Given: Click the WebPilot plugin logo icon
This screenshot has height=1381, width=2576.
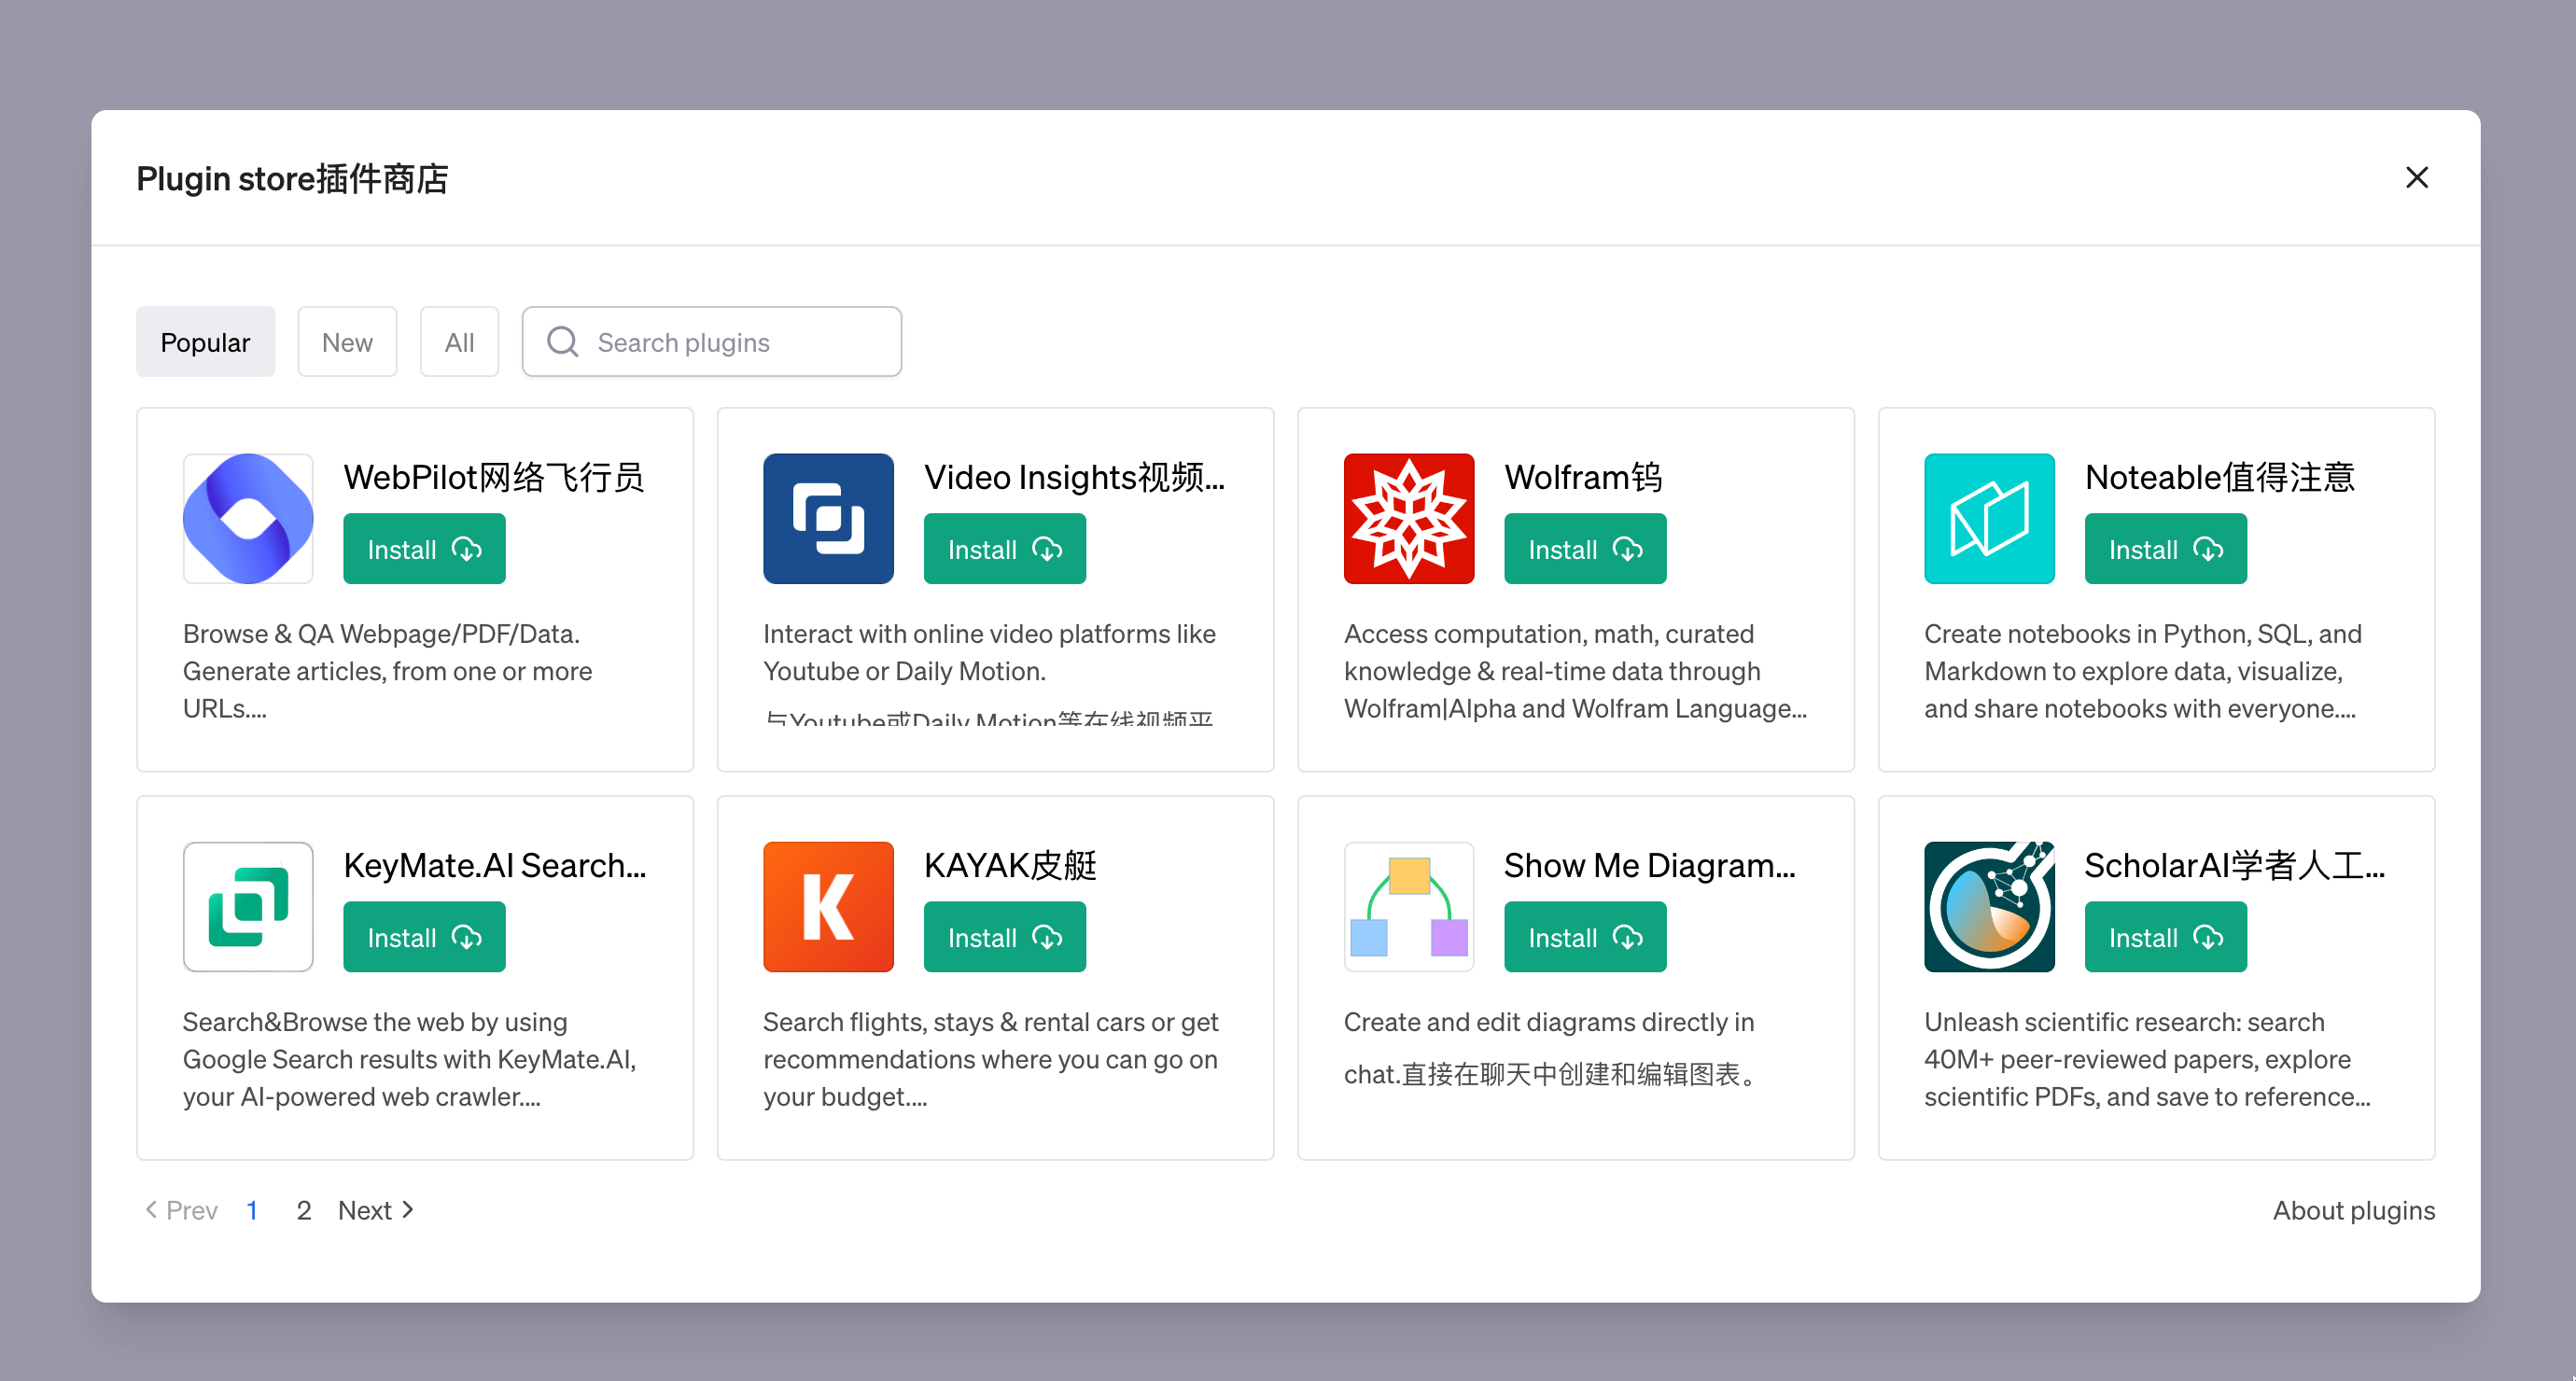Looking at the screenshot, I should 248,518.
